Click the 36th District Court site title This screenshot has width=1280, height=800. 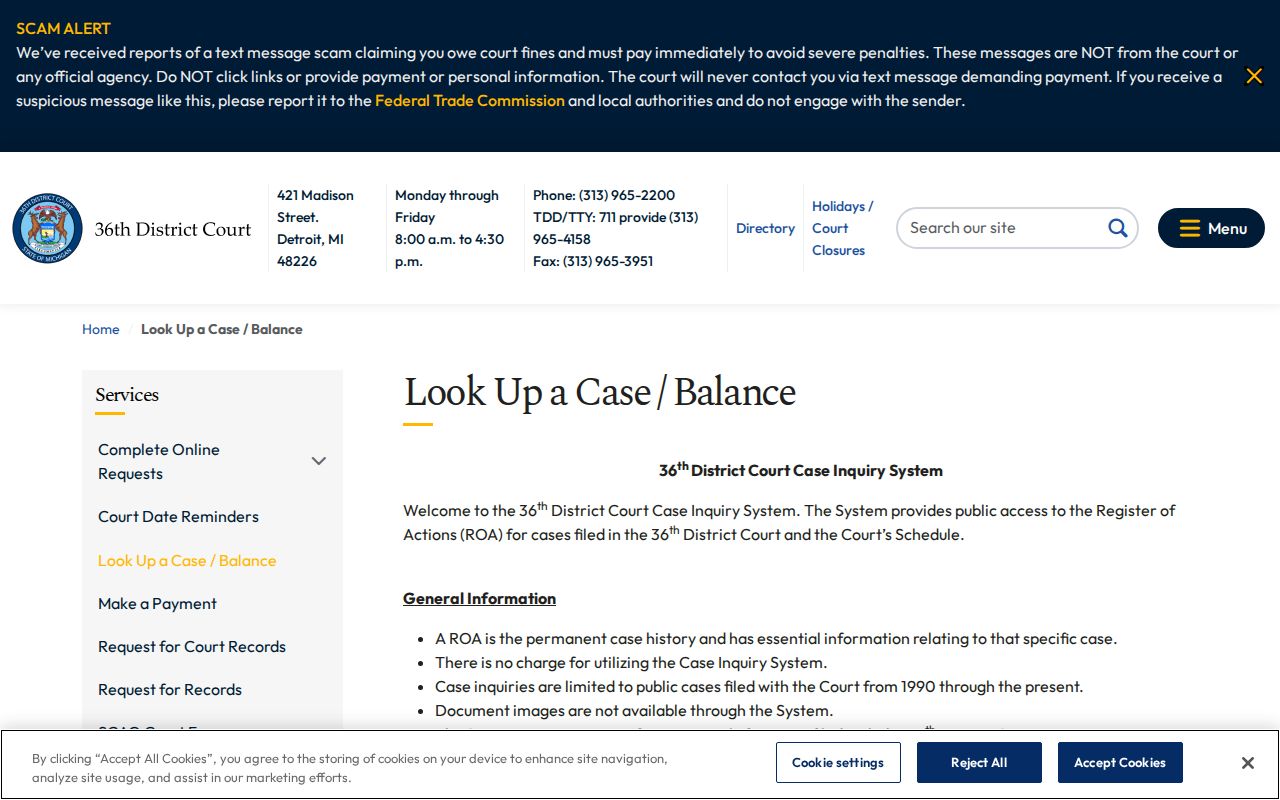coord(173,229)
